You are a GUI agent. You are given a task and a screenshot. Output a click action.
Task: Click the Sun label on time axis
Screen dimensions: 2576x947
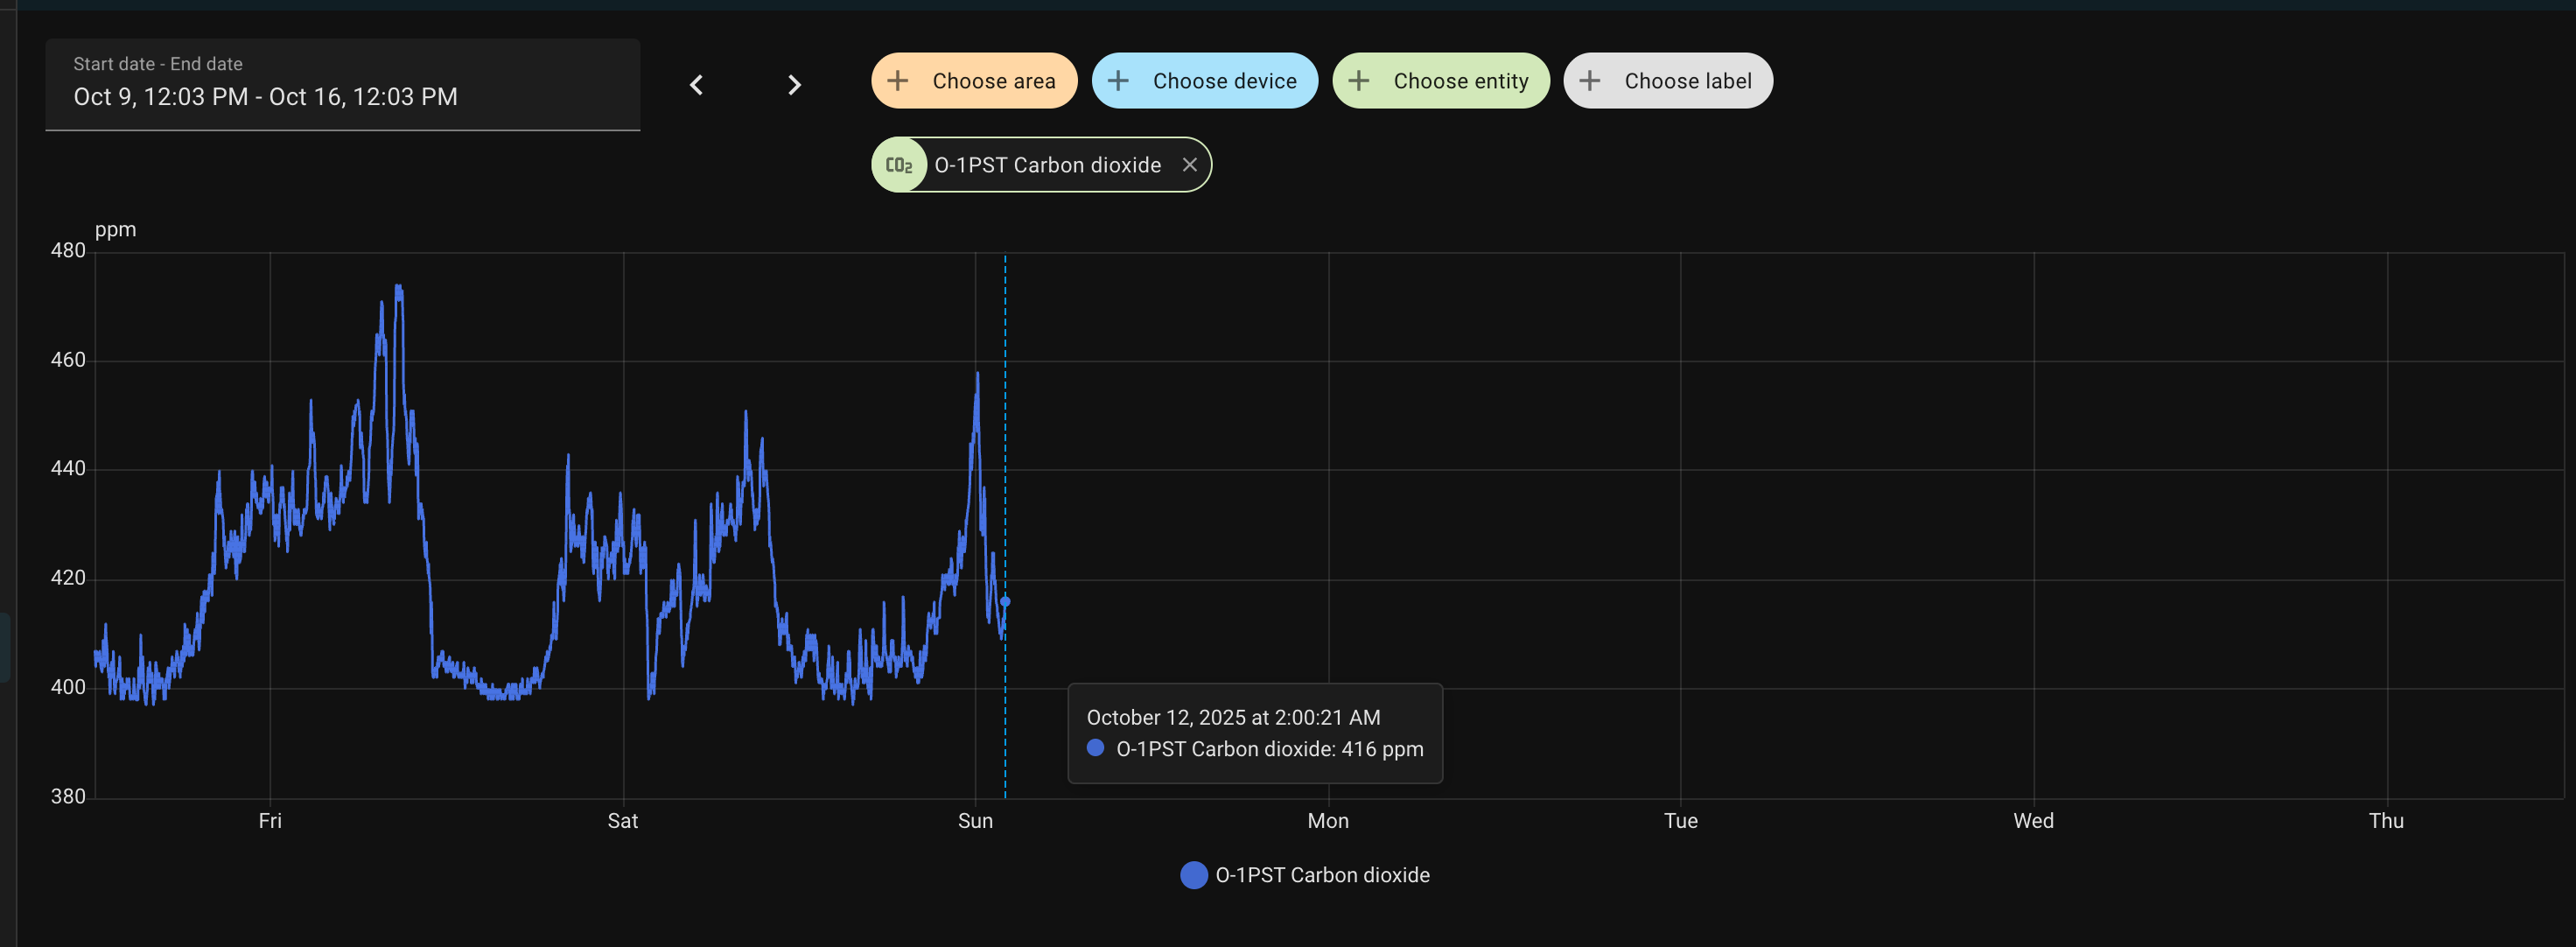(x=975, y=821)
